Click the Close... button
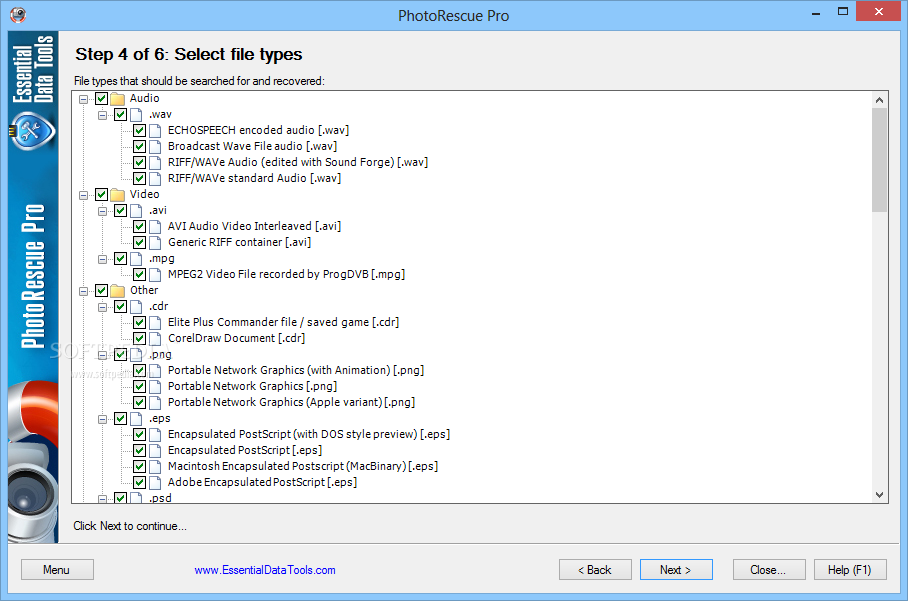Viewport: 908px width, 601px height. pyautogui.click(x=768, y=570)
